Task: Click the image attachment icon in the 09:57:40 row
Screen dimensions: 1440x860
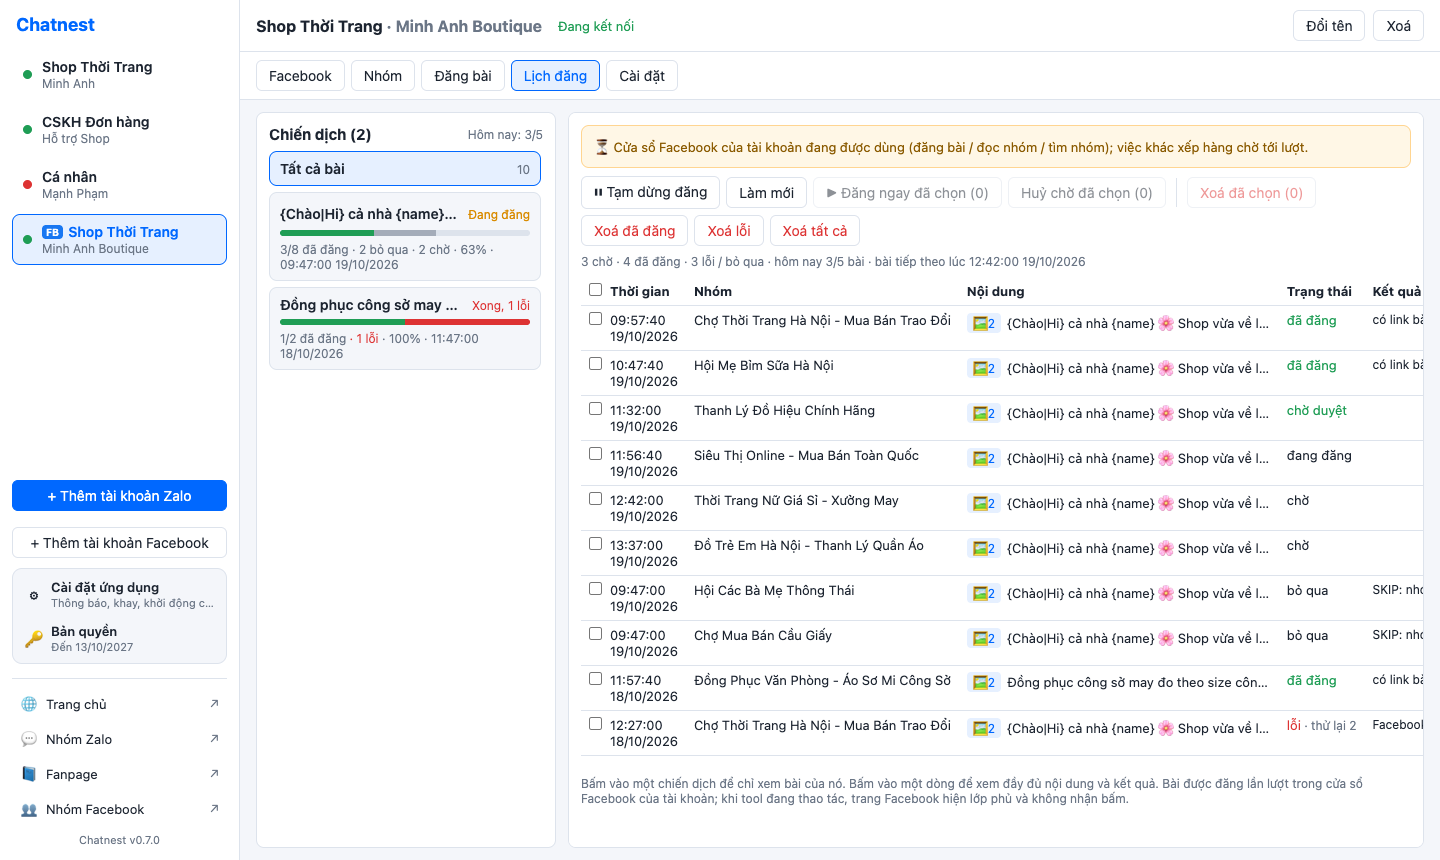Action: (x=983, y=323)
